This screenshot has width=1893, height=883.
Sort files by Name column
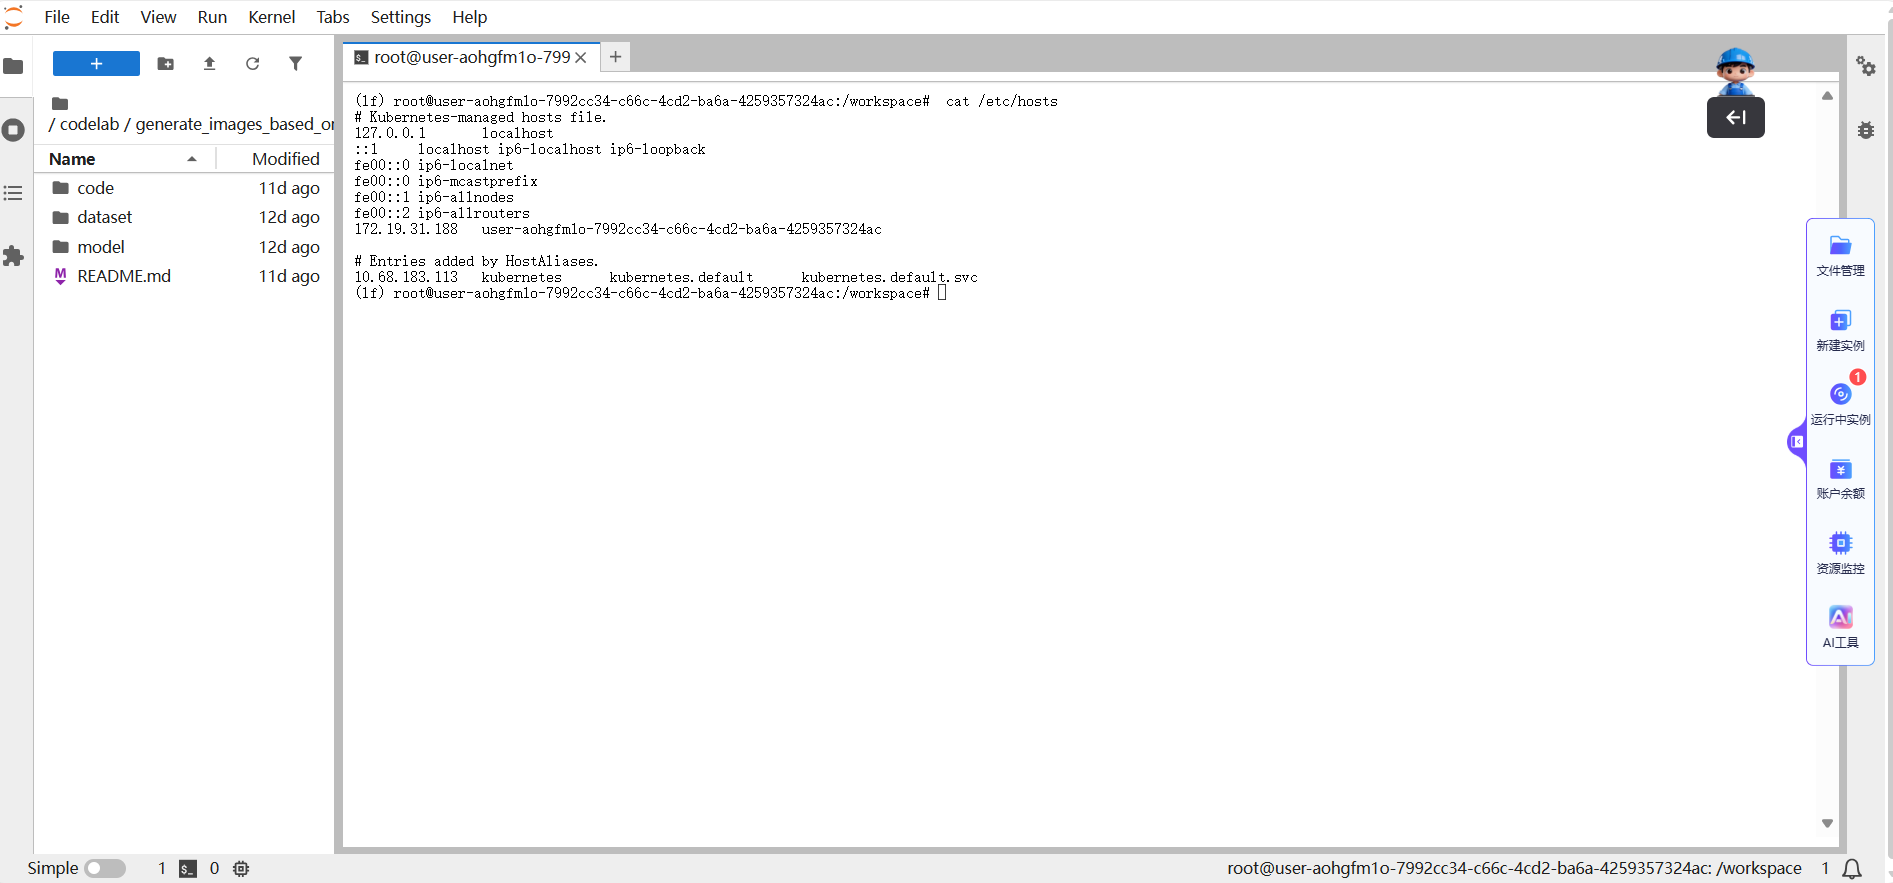tap(72, 159)
